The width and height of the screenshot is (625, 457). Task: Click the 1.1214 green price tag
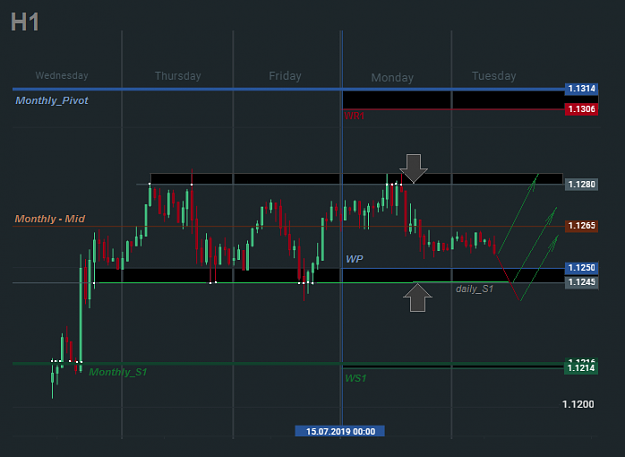click(x=581, y=368)
